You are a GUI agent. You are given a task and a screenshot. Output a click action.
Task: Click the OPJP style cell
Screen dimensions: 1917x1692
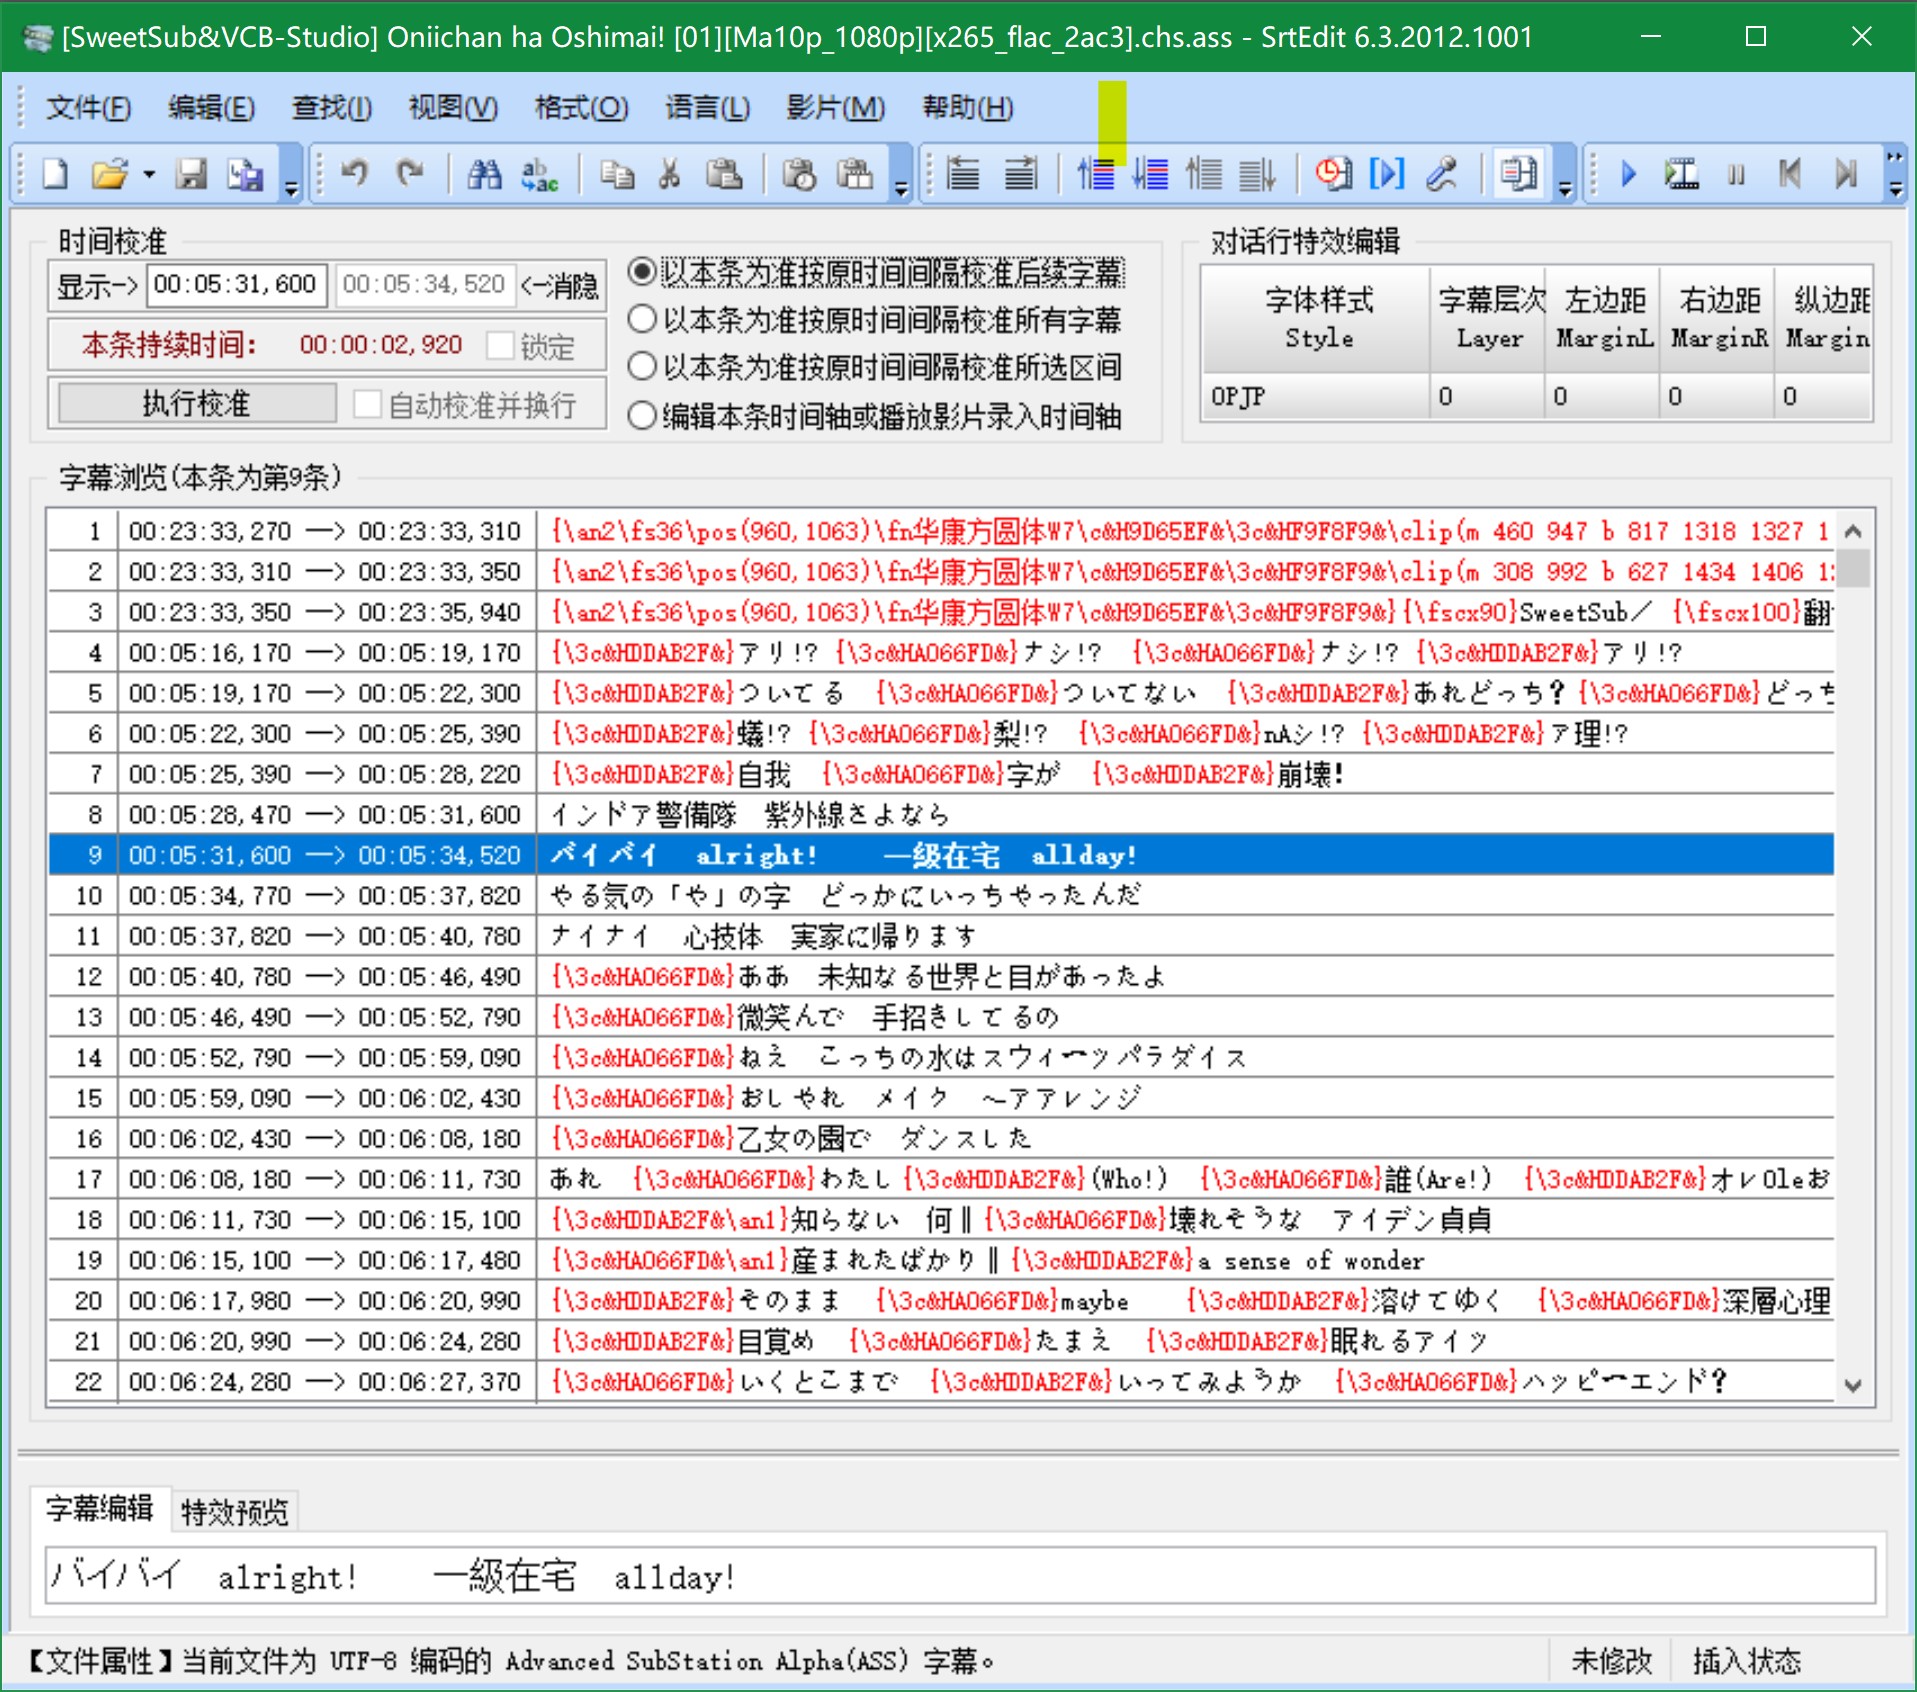1316,396
